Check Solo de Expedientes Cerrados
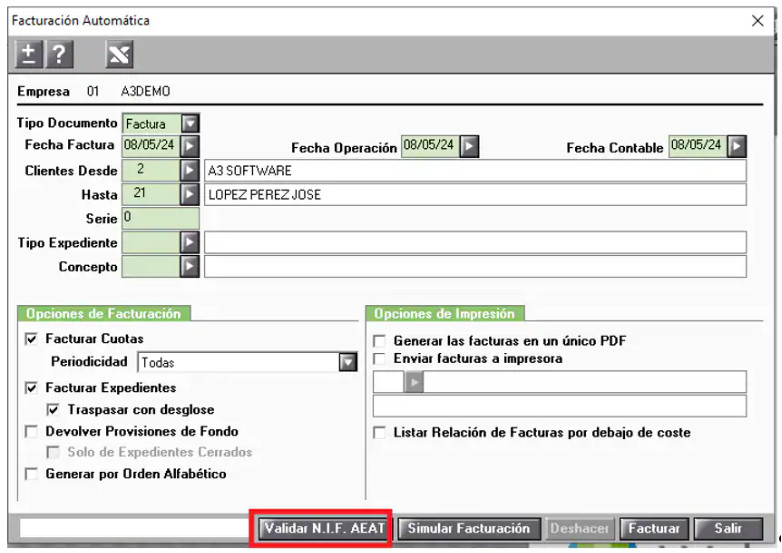The height and width of the screenshot is (553, 782). click(x=53, y=452)
